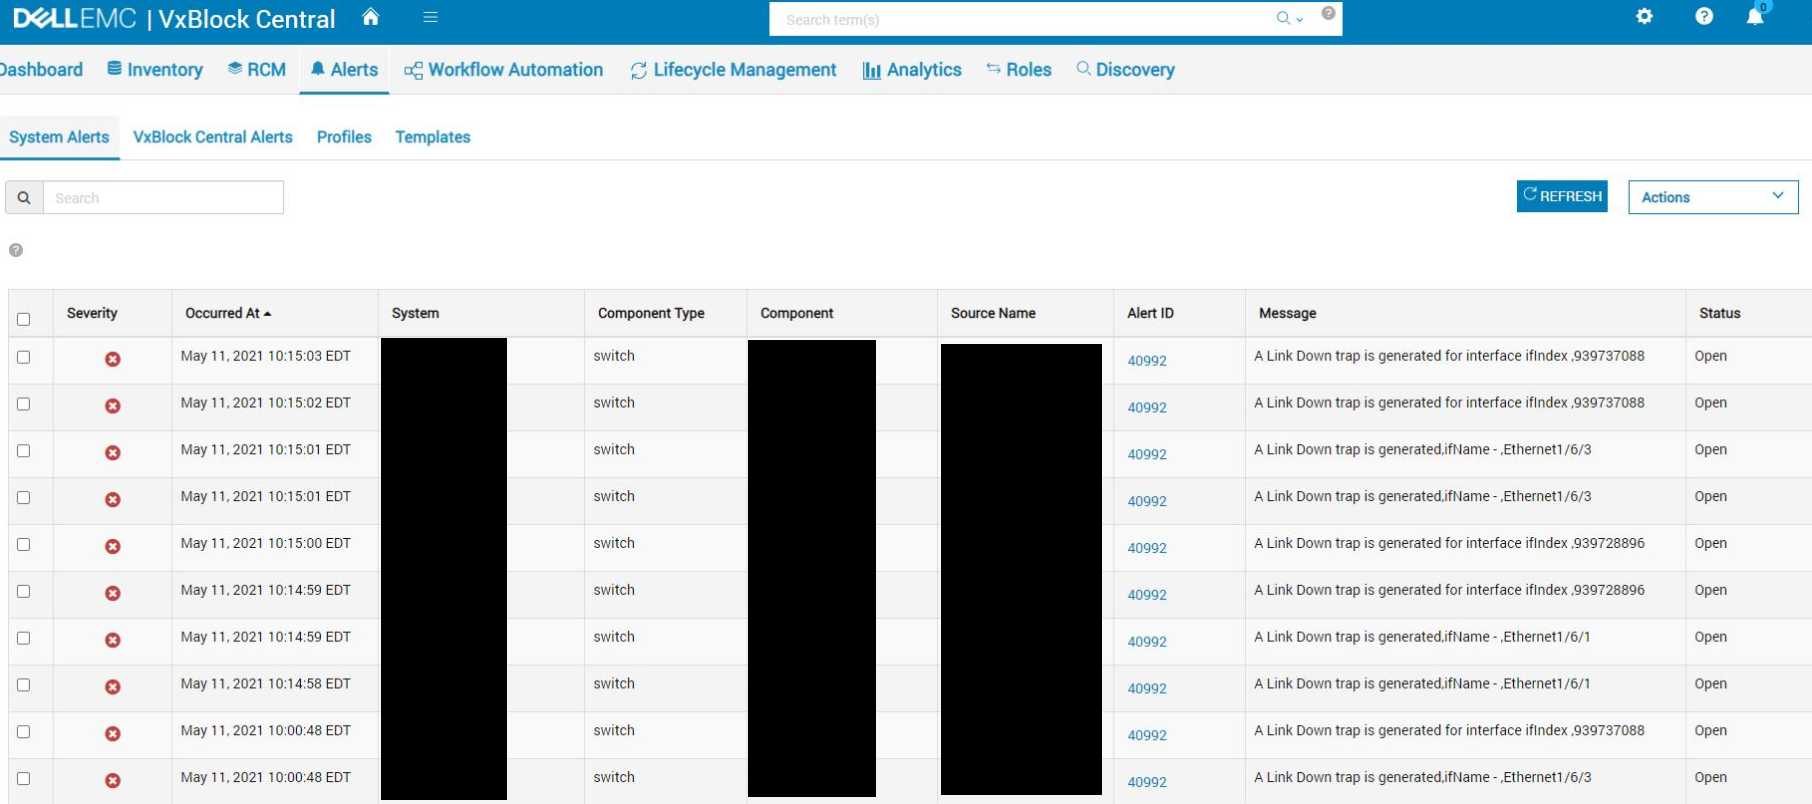Toggle the select-all checkbox in table header
The image size is (1812, 804).
pos(24,319)
